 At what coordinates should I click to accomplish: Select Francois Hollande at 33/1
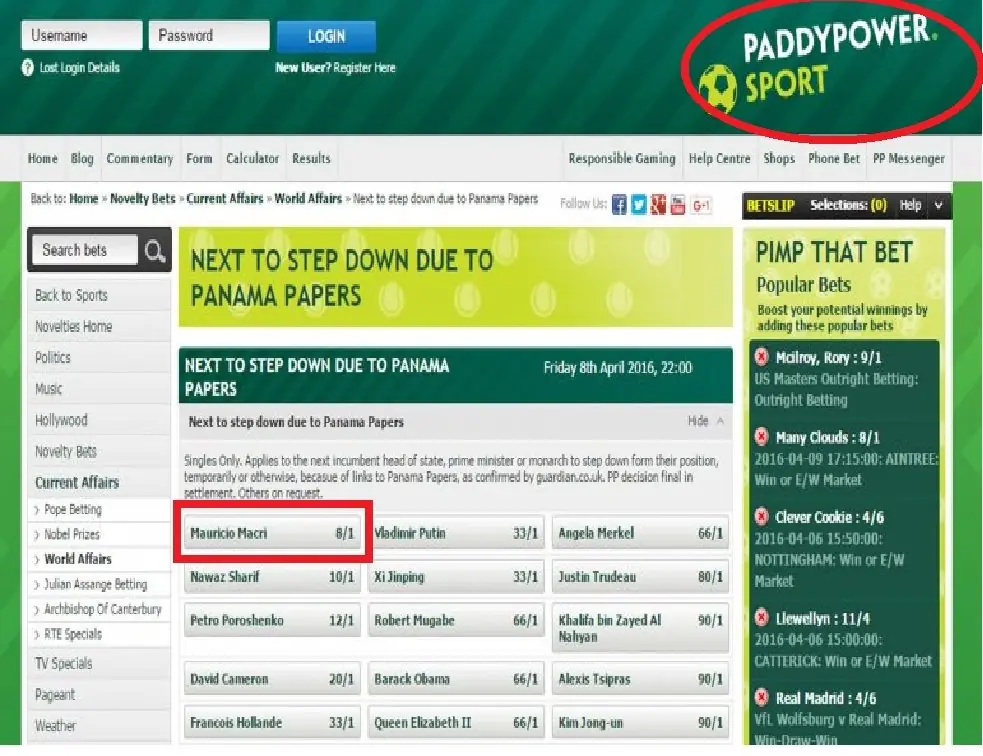(x=272, y=723)
